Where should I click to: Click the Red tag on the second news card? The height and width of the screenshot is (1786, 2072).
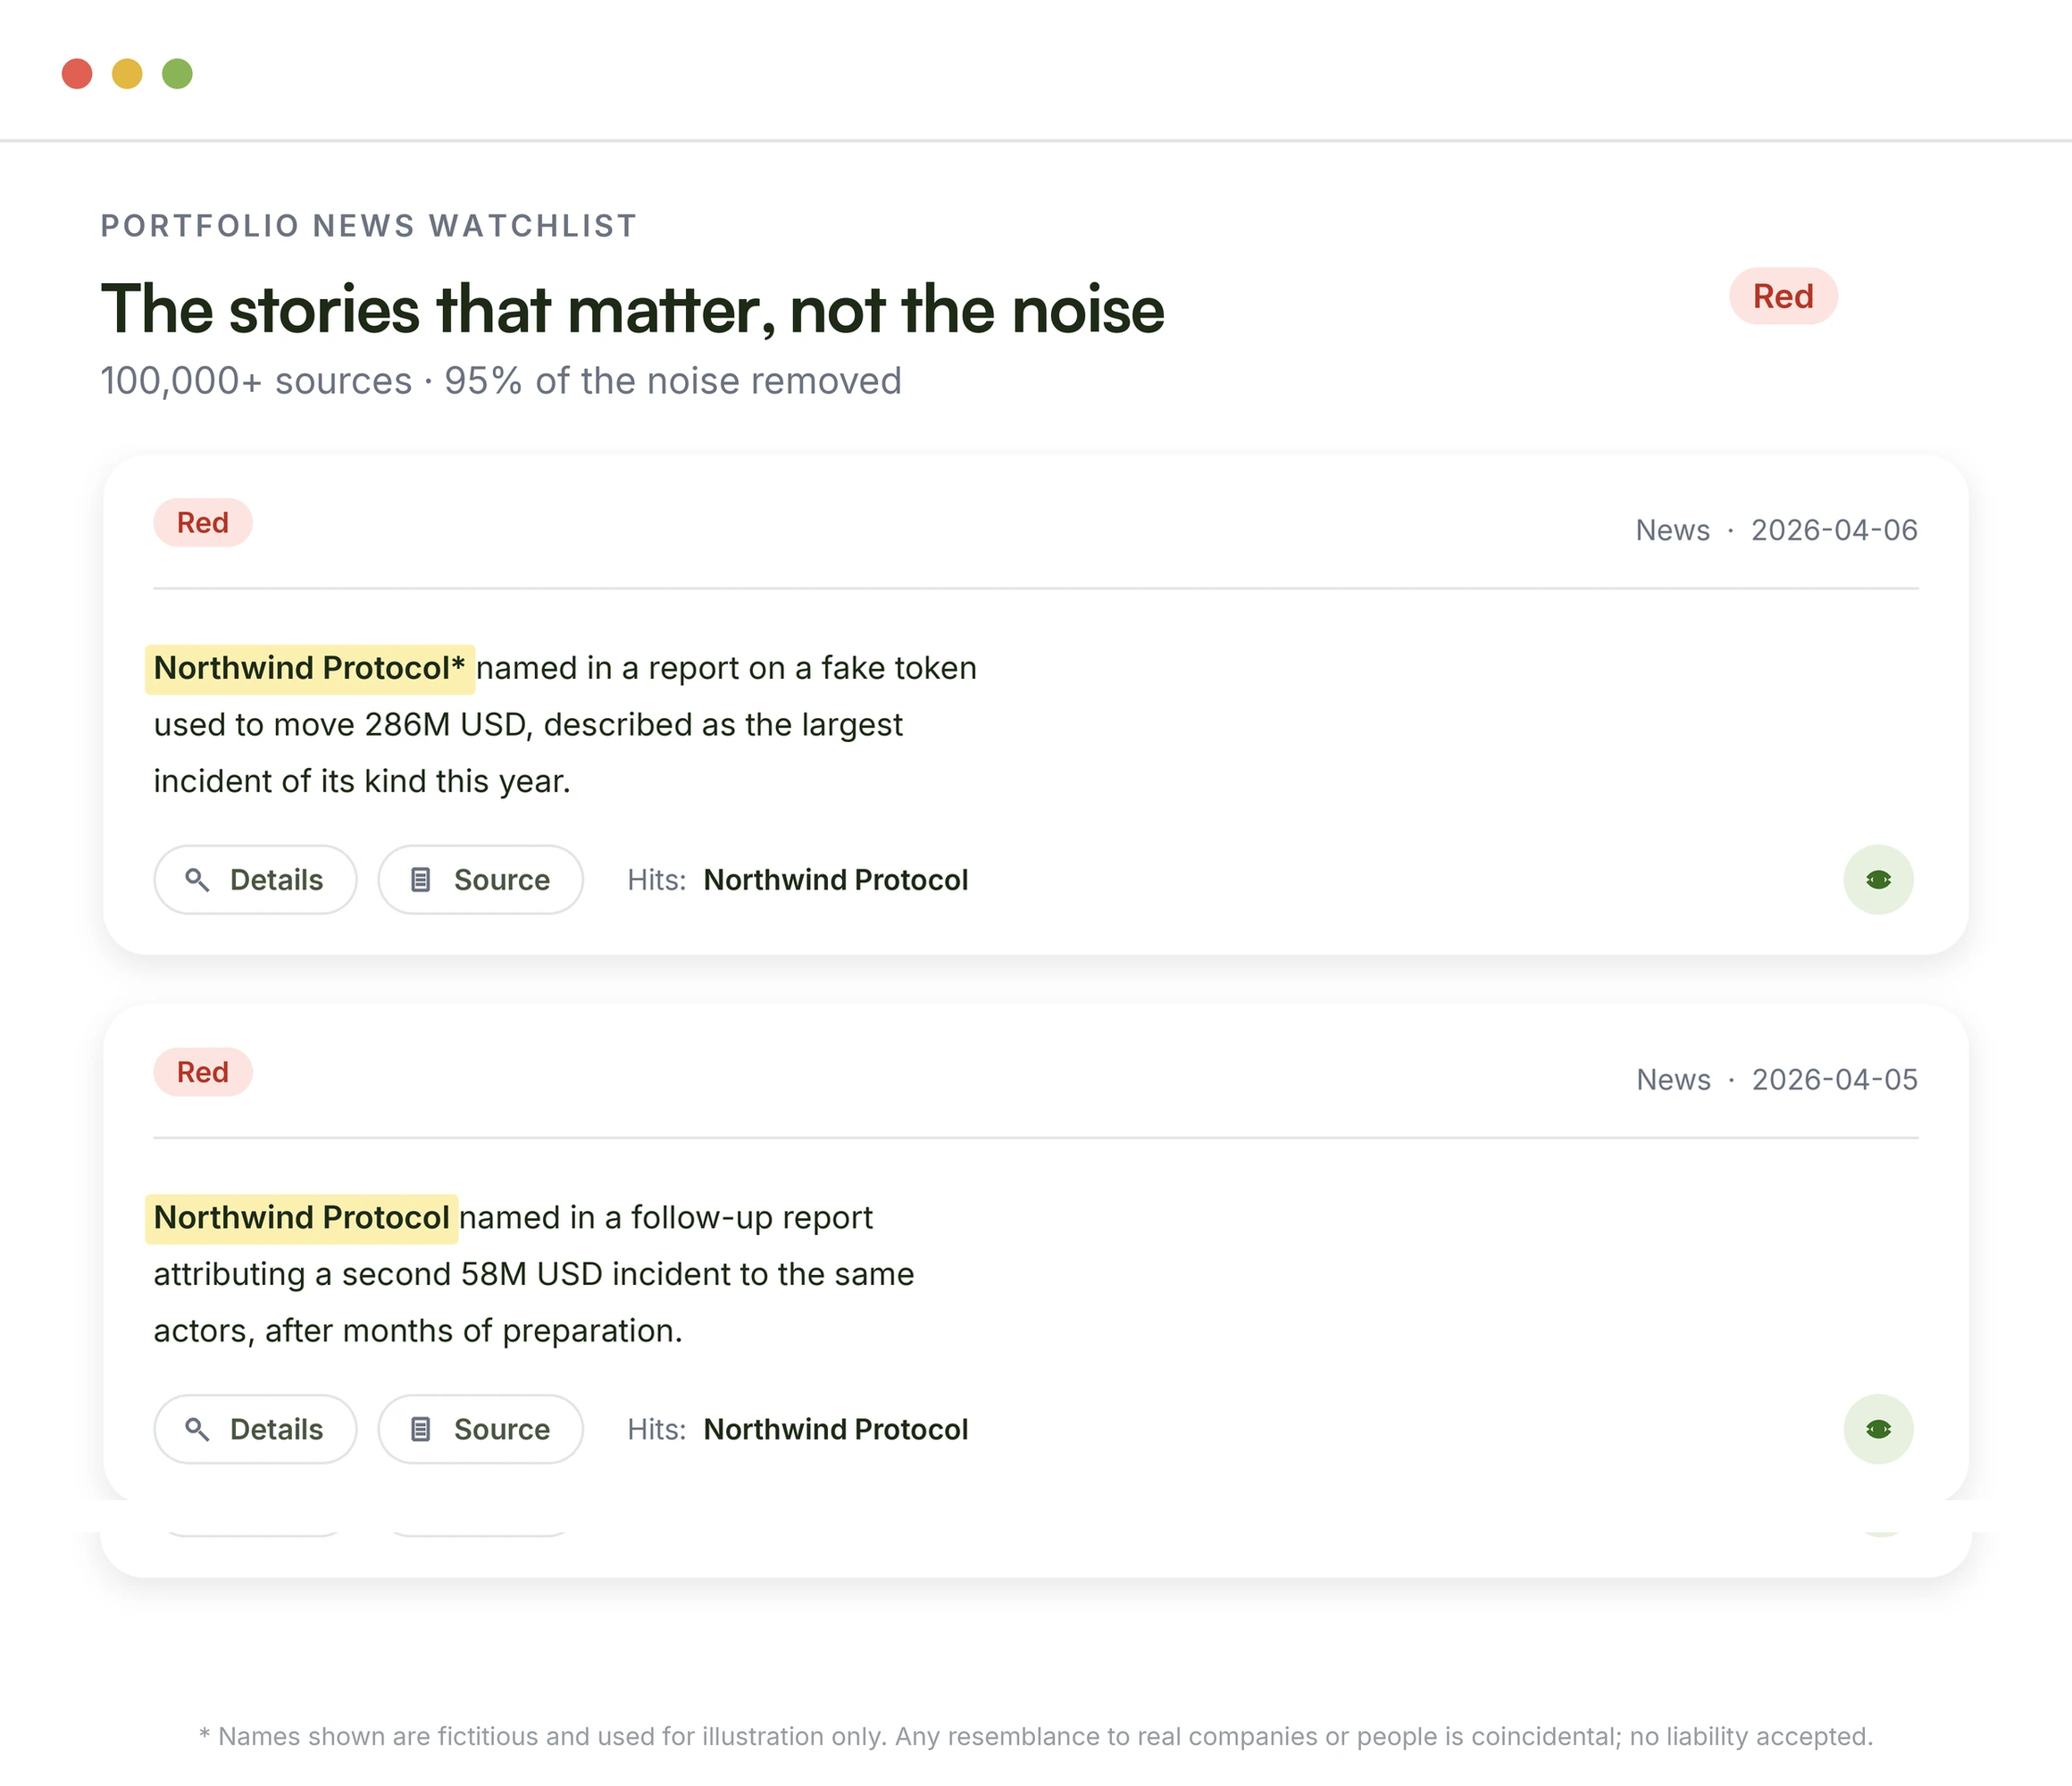(203, 1072)
